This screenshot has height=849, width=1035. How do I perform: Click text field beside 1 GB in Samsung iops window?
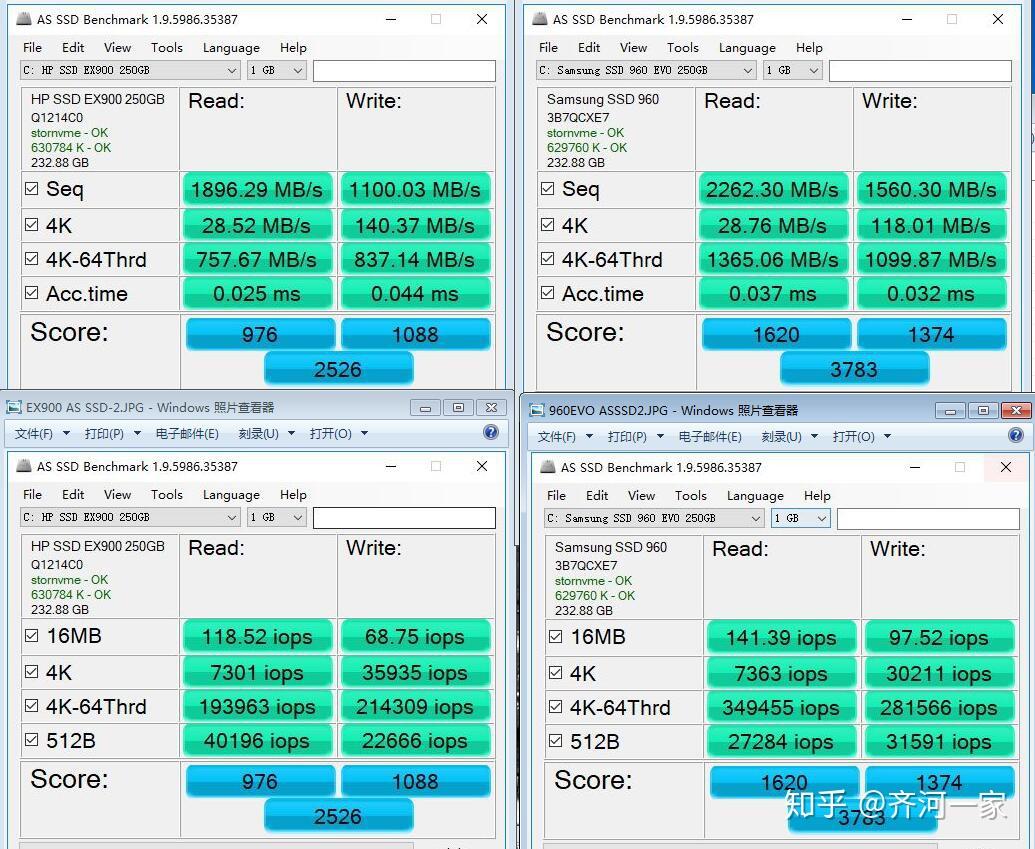(928, 519)
